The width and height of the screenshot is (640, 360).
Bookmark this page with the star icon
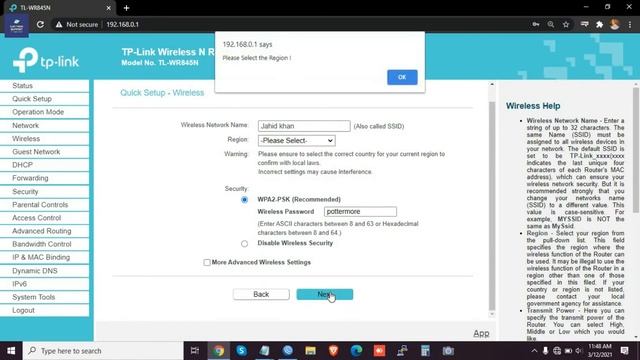(566, 24)
